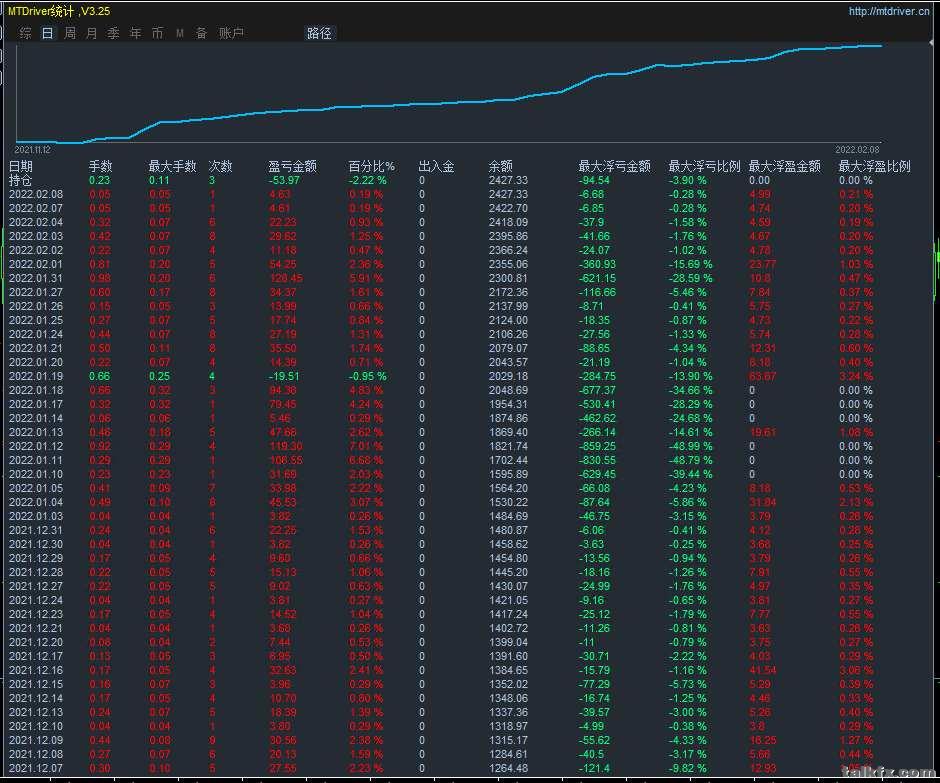Click the 出入金 column header
The height and width of the screenshot is (783, 940).
(436, 166)
